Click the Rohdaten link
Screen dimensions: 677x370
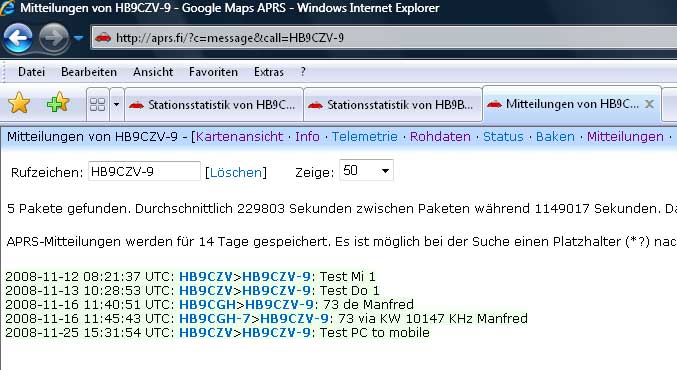(440, 137)
